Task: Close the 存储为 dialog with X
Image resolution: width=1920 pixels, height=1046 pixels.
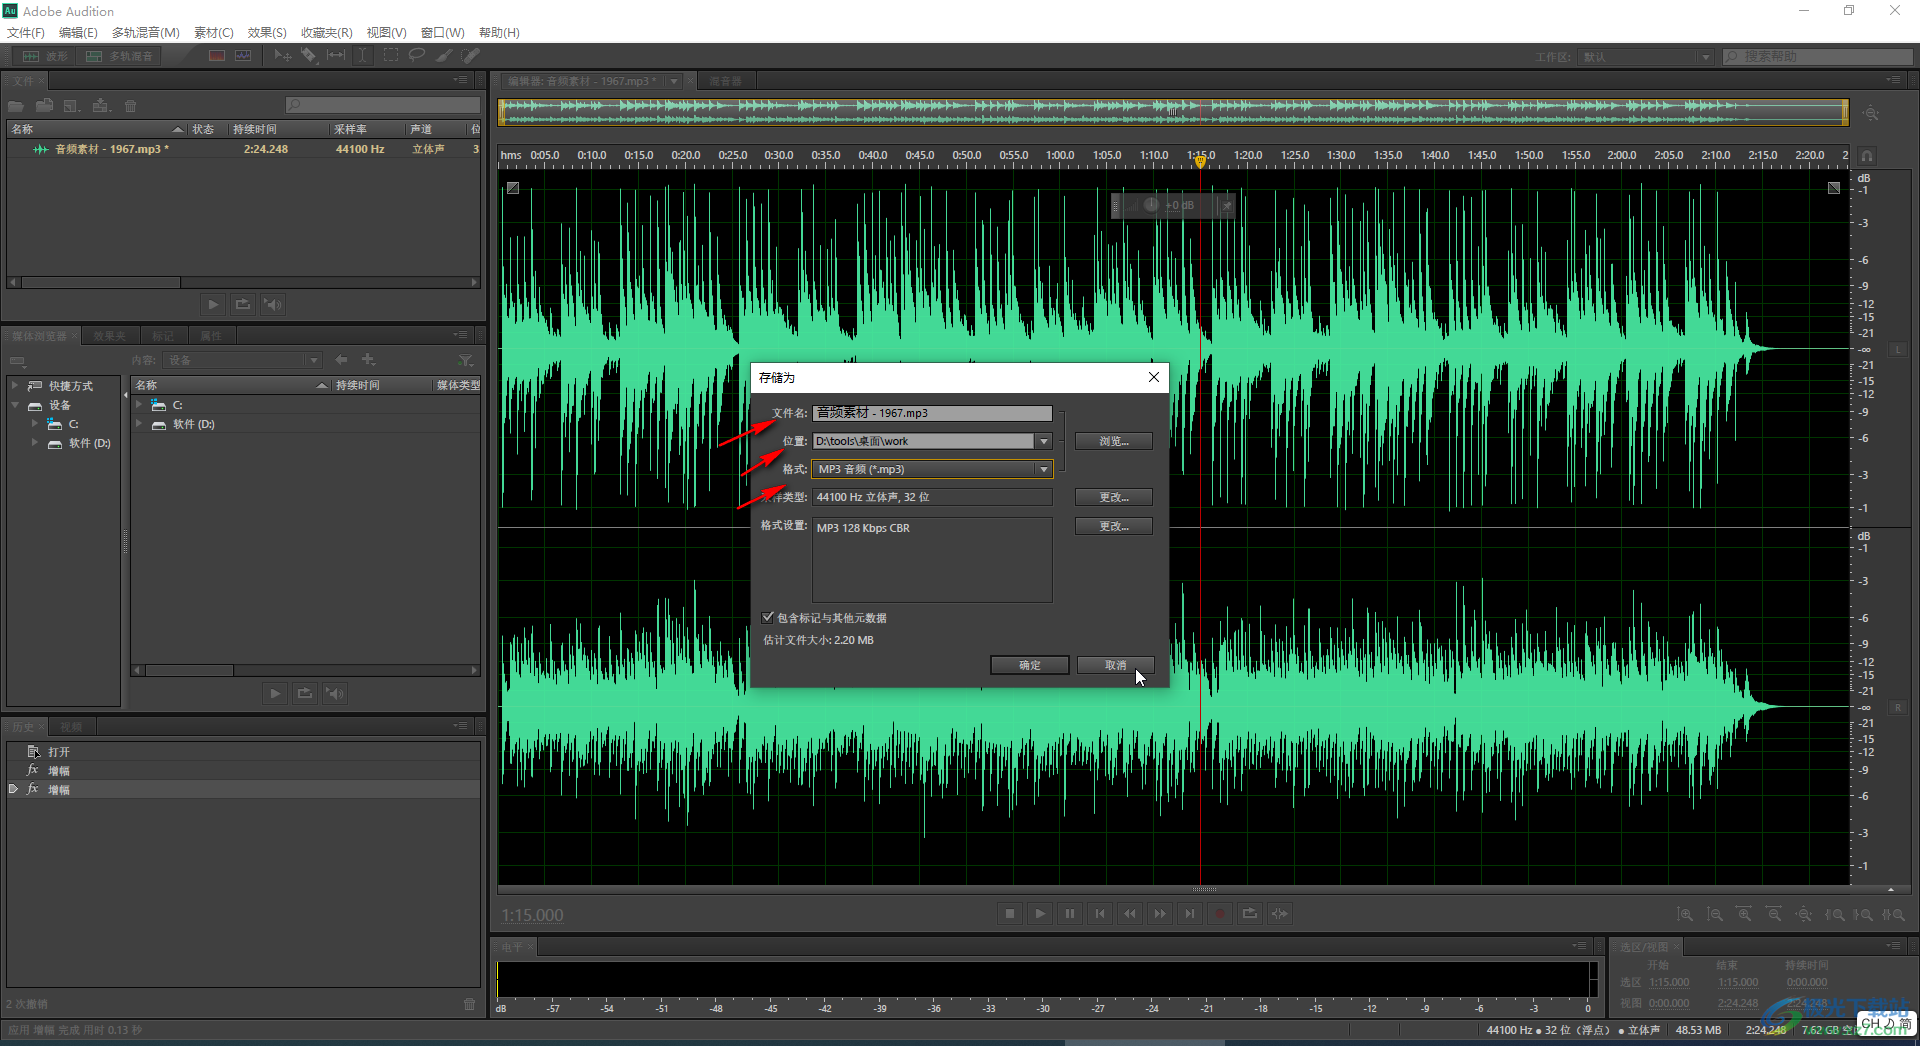Action: (1154, 377)
